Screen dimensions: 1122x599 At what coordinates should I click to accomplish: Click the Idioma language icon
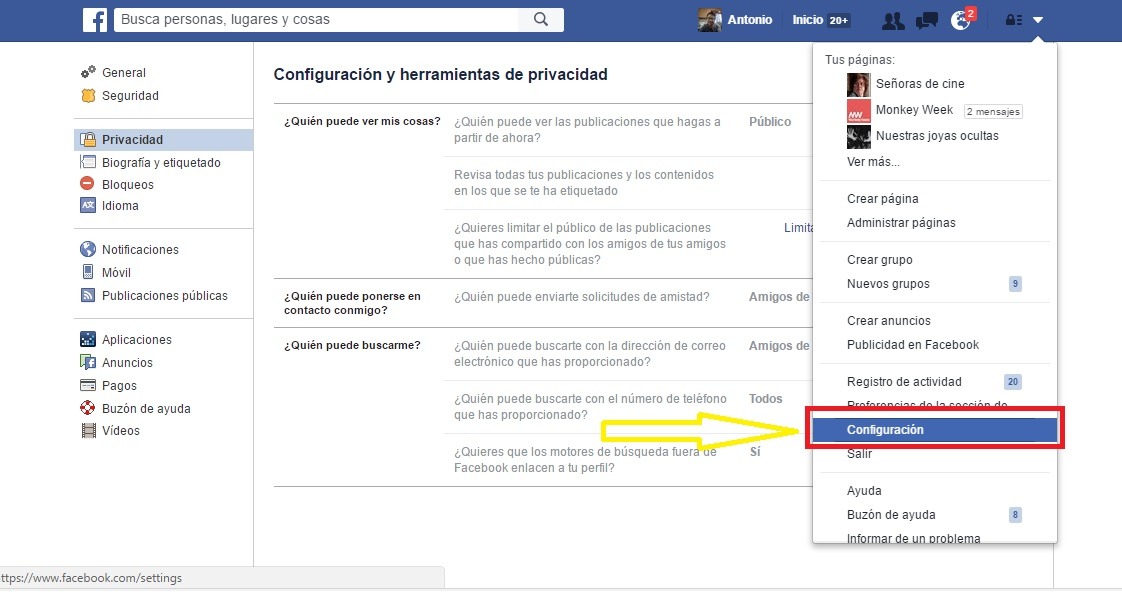pyautogui.click(x=88, y=205)
